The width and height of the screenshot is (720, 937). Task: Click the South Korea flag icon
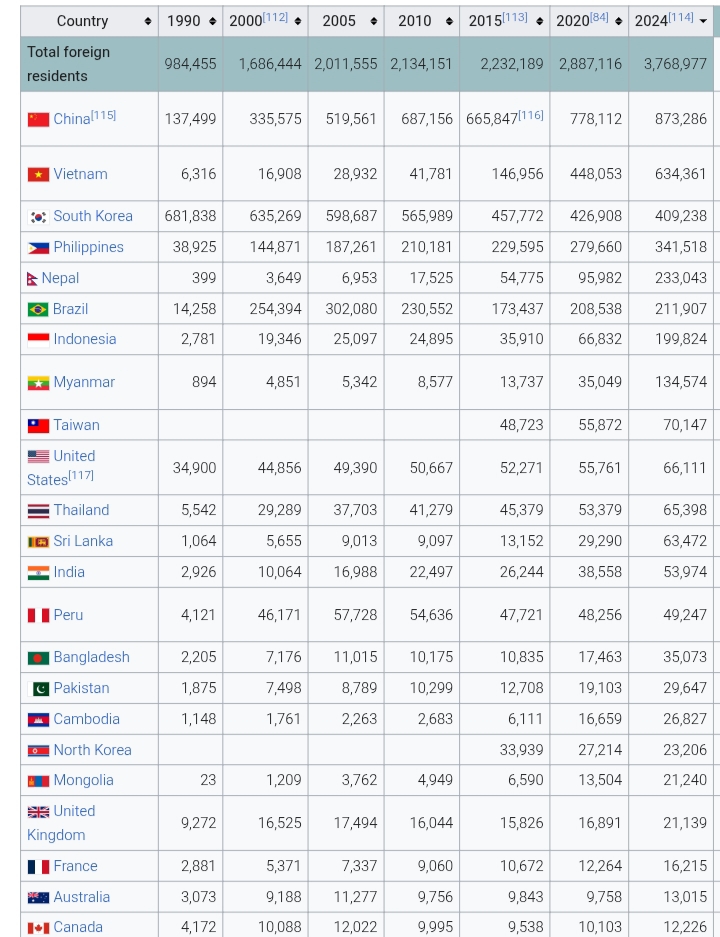[x=38, y=217]
